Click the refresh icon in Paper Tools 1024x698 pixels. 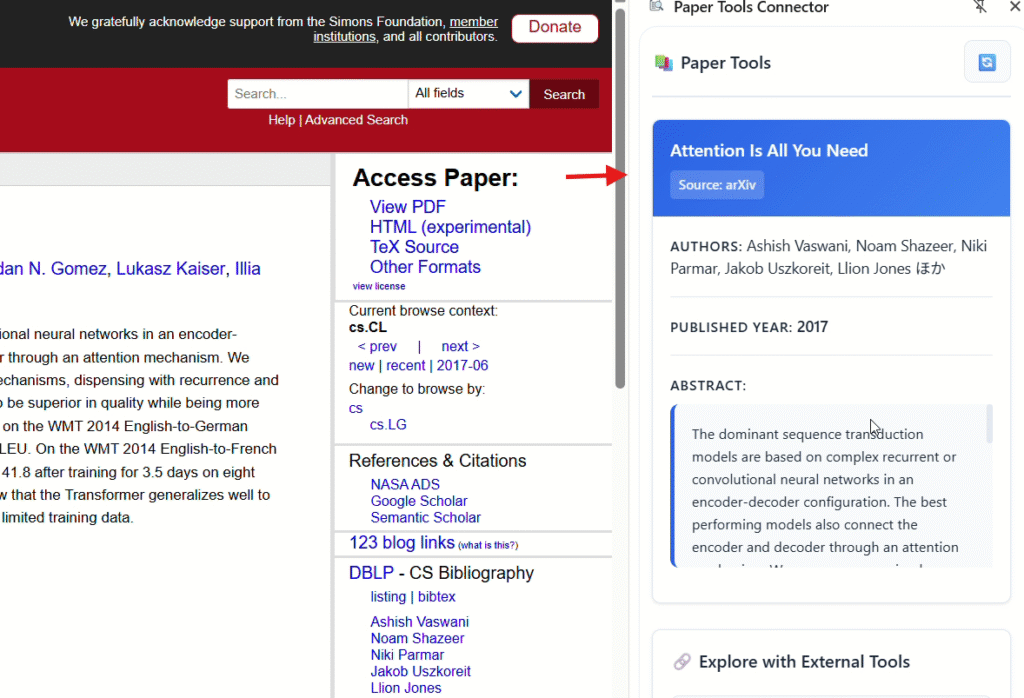click(987, 62)
